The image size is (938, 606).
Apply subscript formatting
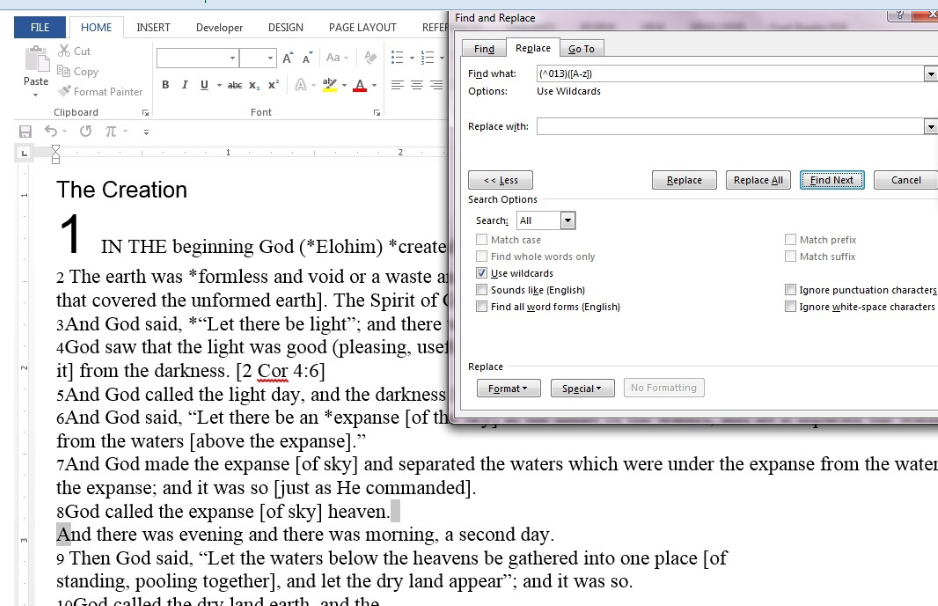[254, 85]
